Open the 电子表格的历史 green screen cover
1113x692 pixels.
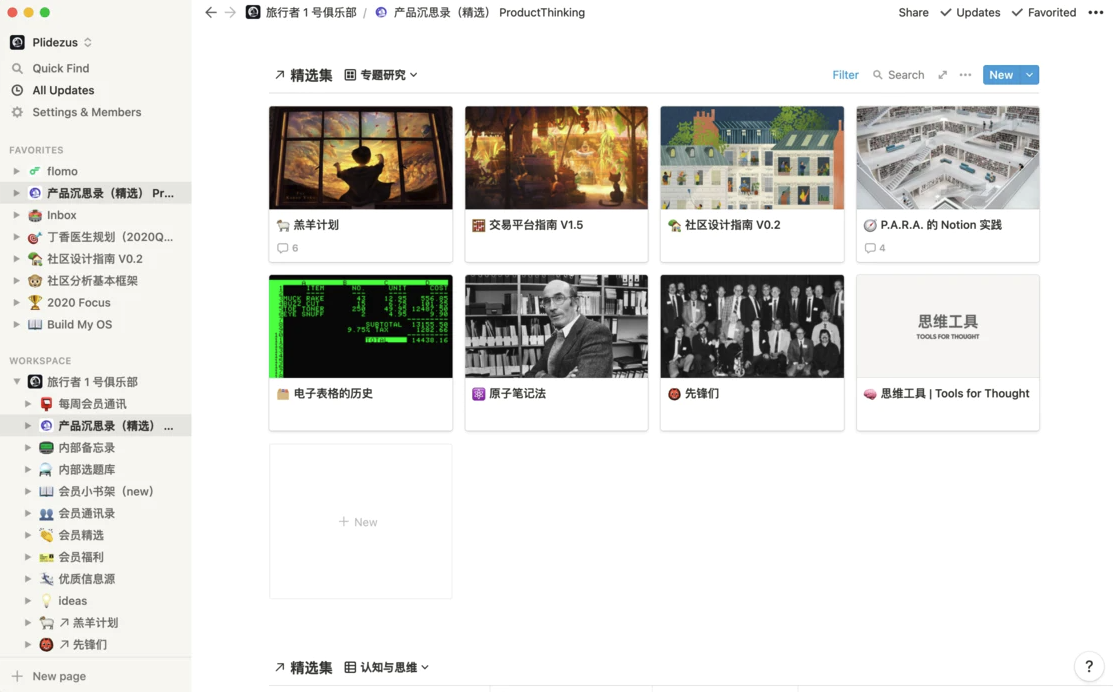tap(361, 326)
